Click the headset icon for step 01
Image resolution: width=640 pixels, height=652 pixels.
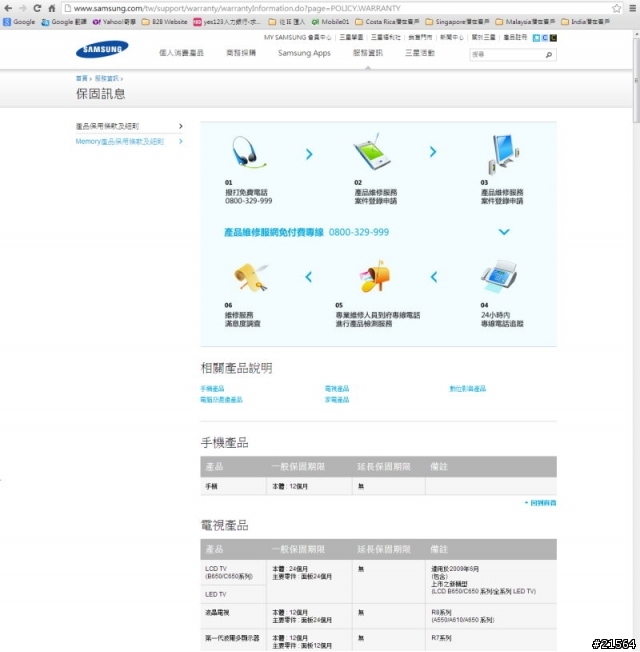[248, 153]
